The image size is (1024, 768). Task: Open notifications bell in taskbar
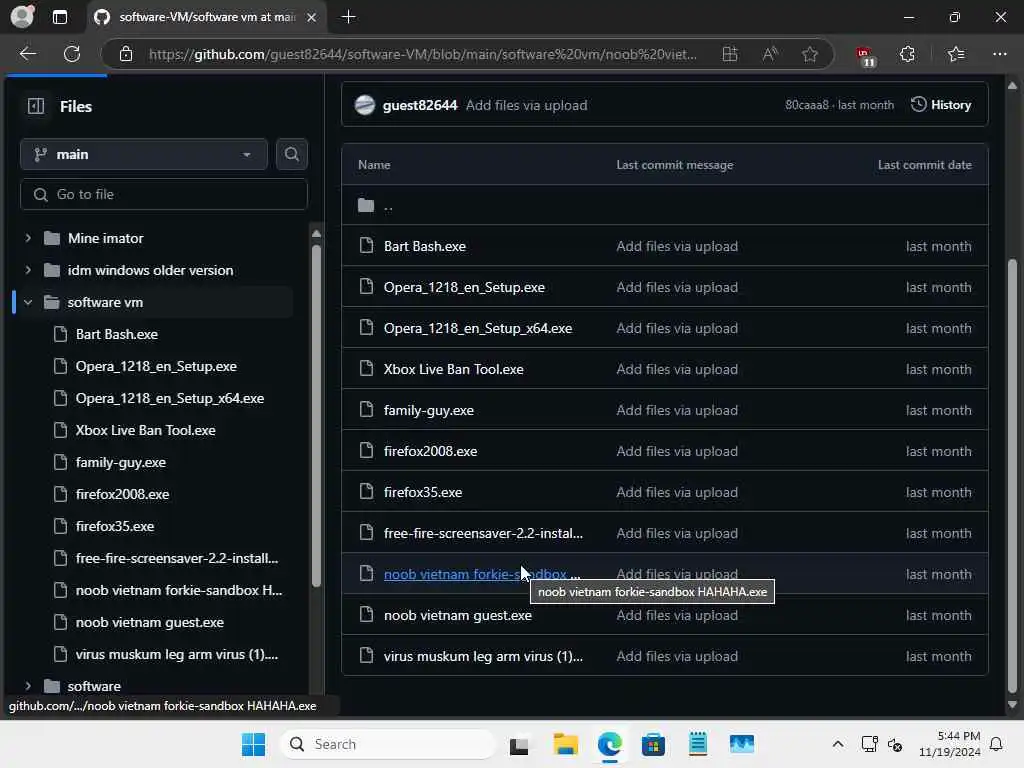pyautogui.click(x=996, y=744)
